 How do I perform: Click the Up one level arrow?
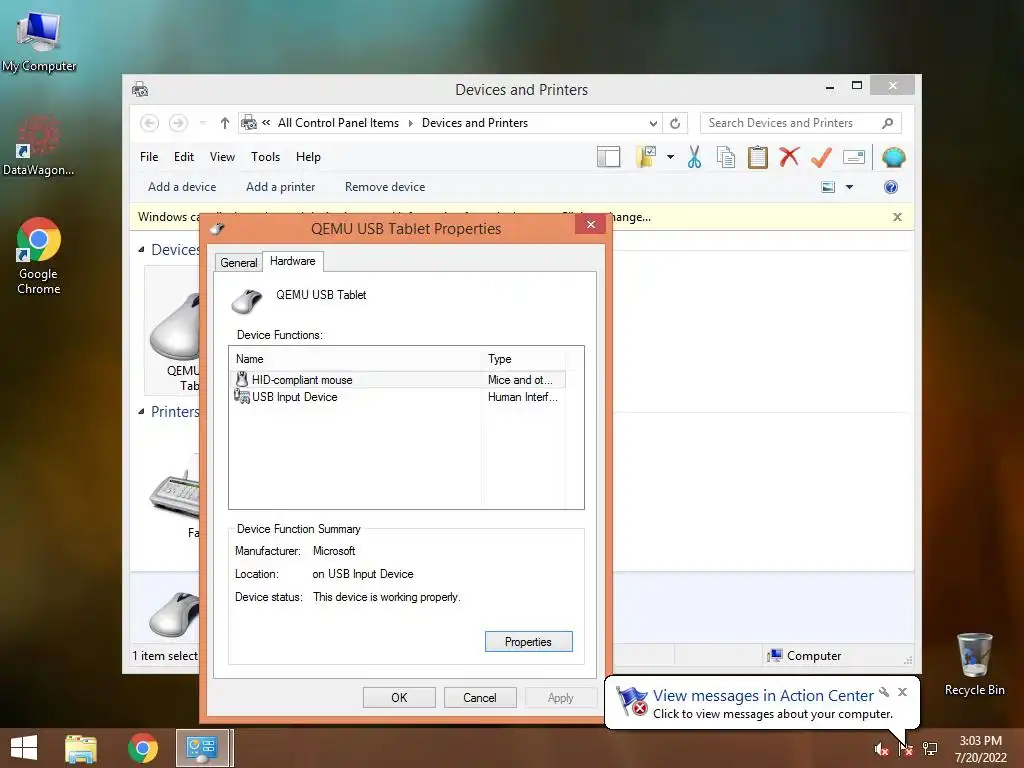(x=225, y=123)
